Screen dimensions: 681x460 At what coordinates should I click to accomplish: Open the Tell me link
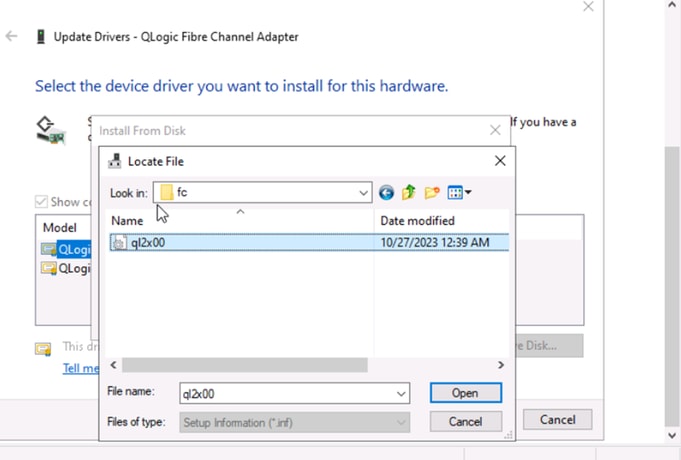pyautogui.click(x=81, y=368)
